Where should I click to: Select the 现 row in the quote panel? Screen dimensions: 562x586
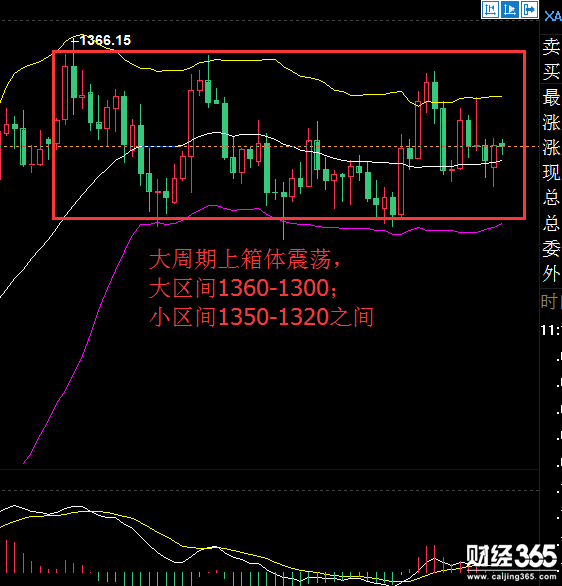(551, 173)
